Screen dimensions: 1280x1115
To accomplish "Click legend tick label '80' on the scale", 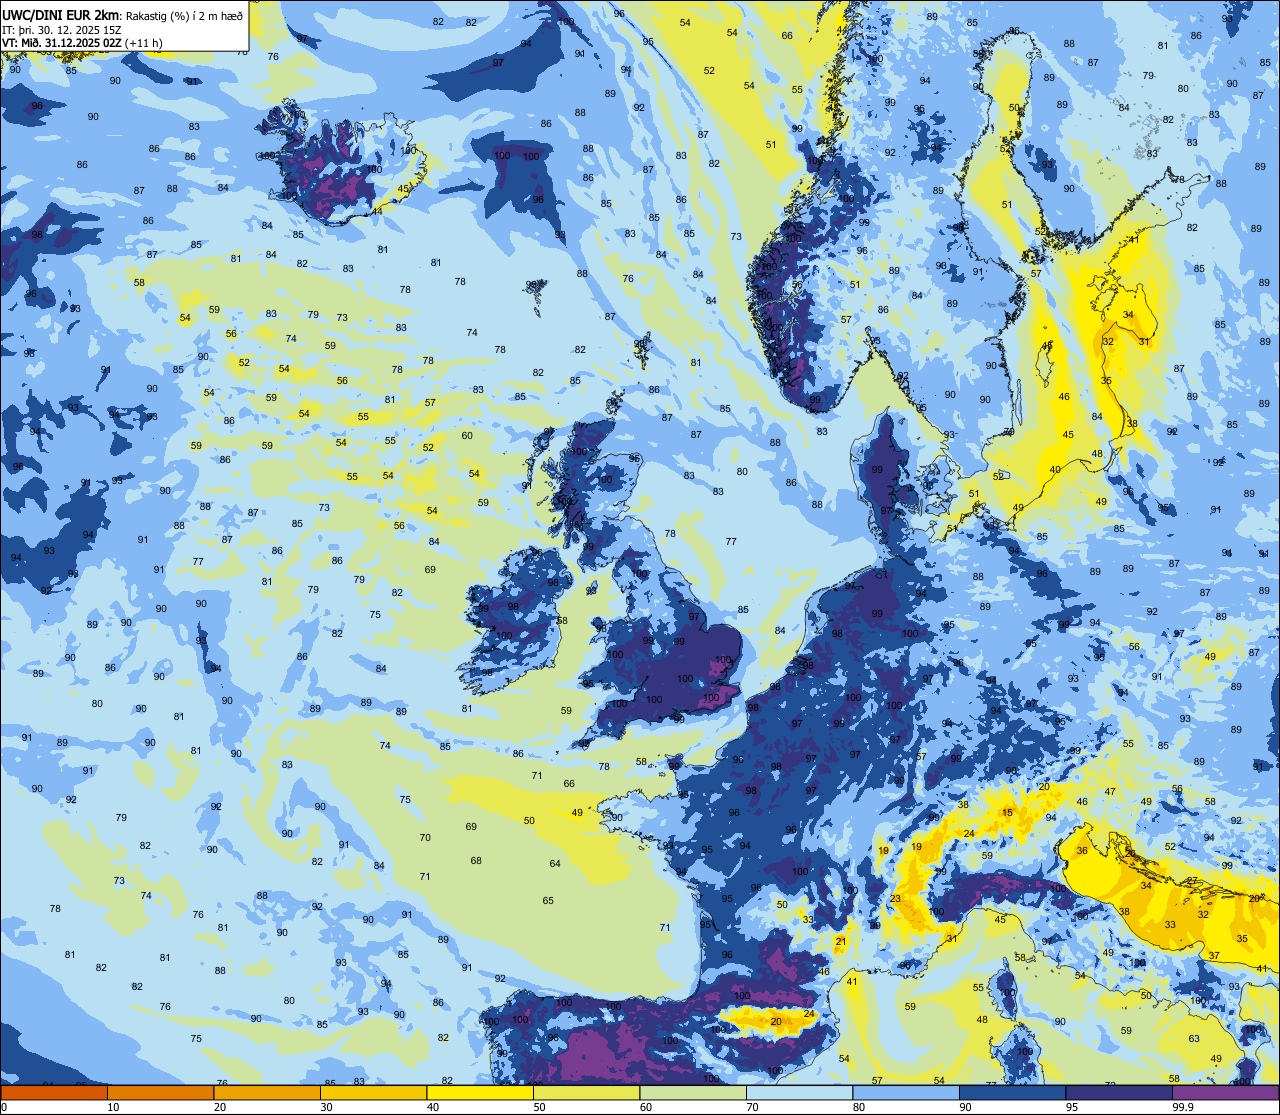I will (859, 1107).
